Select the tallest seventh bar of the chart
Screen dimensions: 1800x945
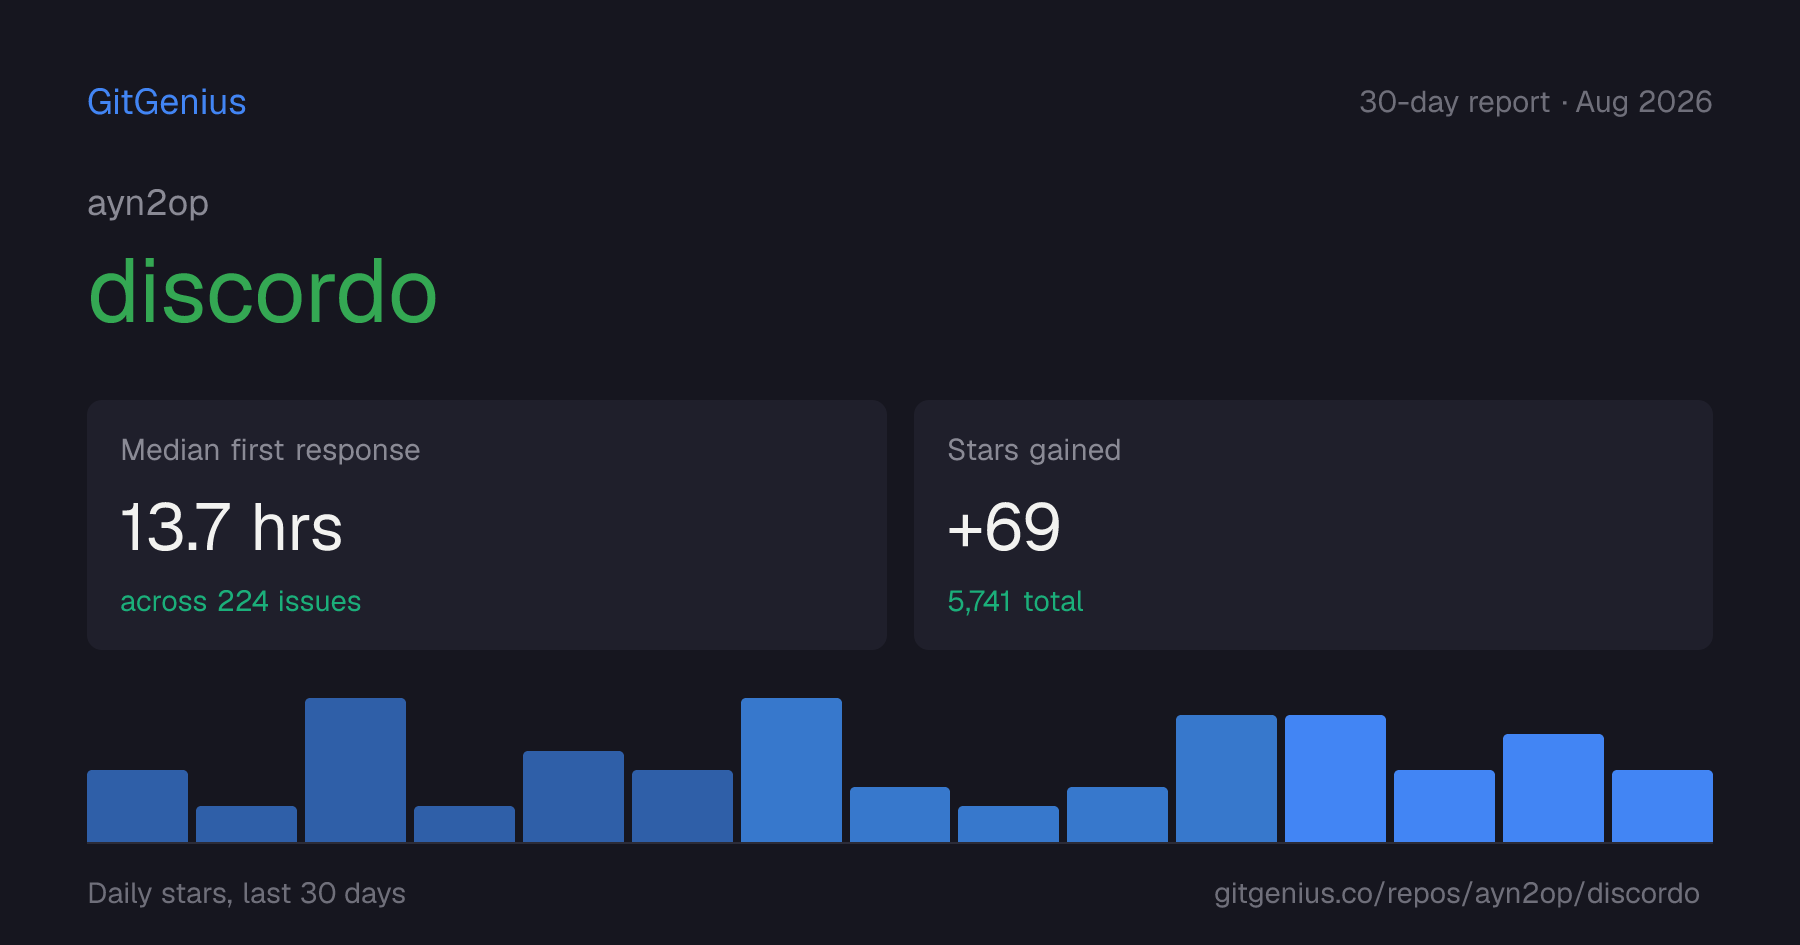(791, 770)
